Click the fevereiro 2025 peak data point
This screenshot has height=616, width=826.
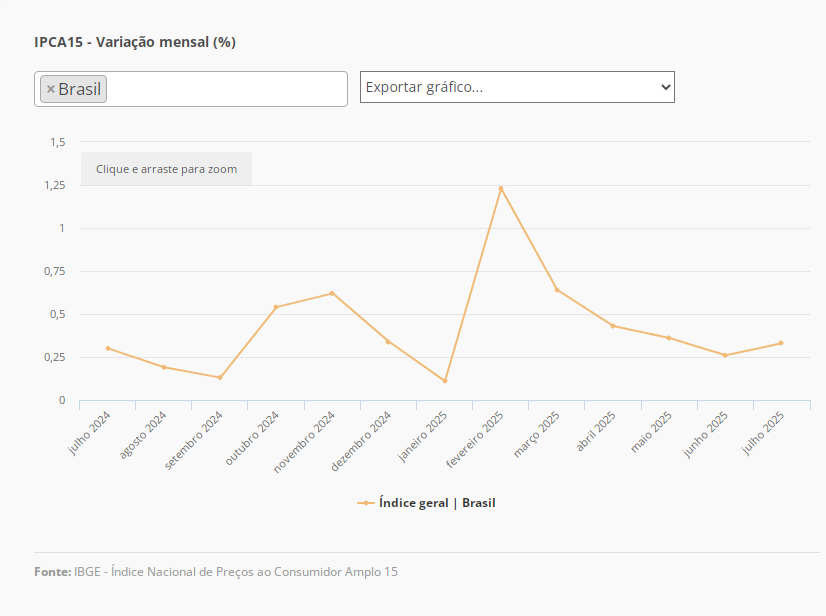(x=501, y=188)
